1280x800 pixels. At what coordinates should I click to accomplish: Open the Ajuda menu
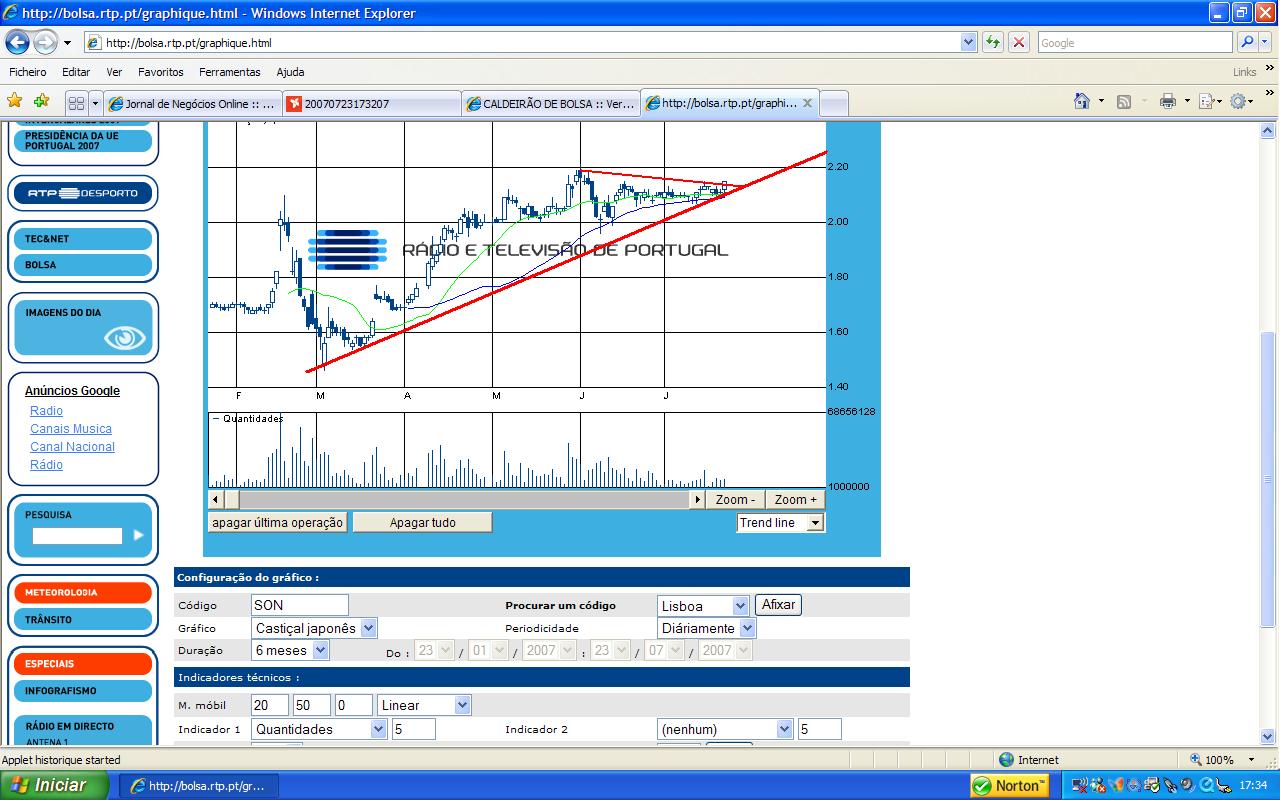pos(290,72)
